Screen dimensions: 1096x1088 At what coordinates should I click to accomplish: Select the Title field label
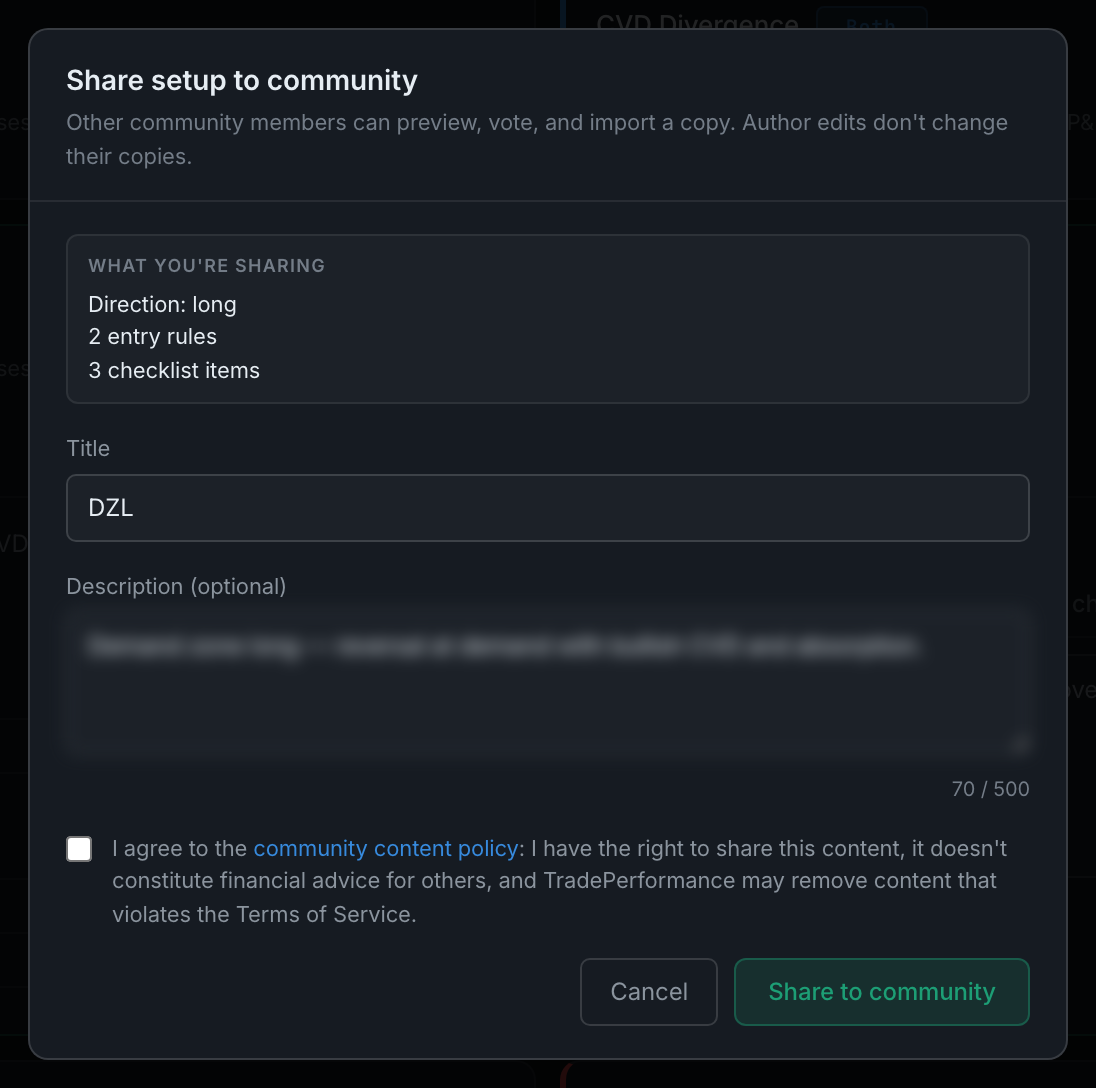(88, 449)
